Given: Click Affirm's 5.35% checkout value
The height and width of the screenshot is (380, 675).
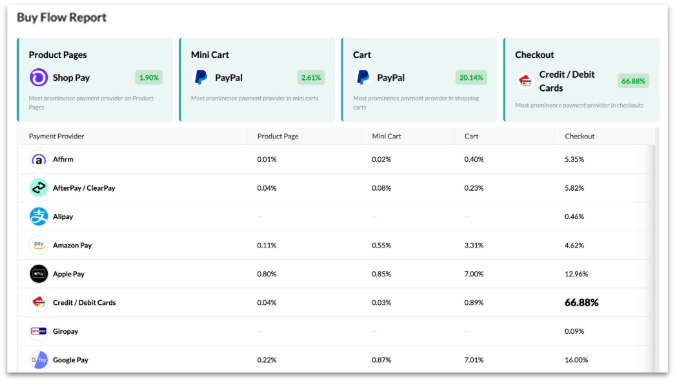Looking at the screenshot, I should click(574, 159).
